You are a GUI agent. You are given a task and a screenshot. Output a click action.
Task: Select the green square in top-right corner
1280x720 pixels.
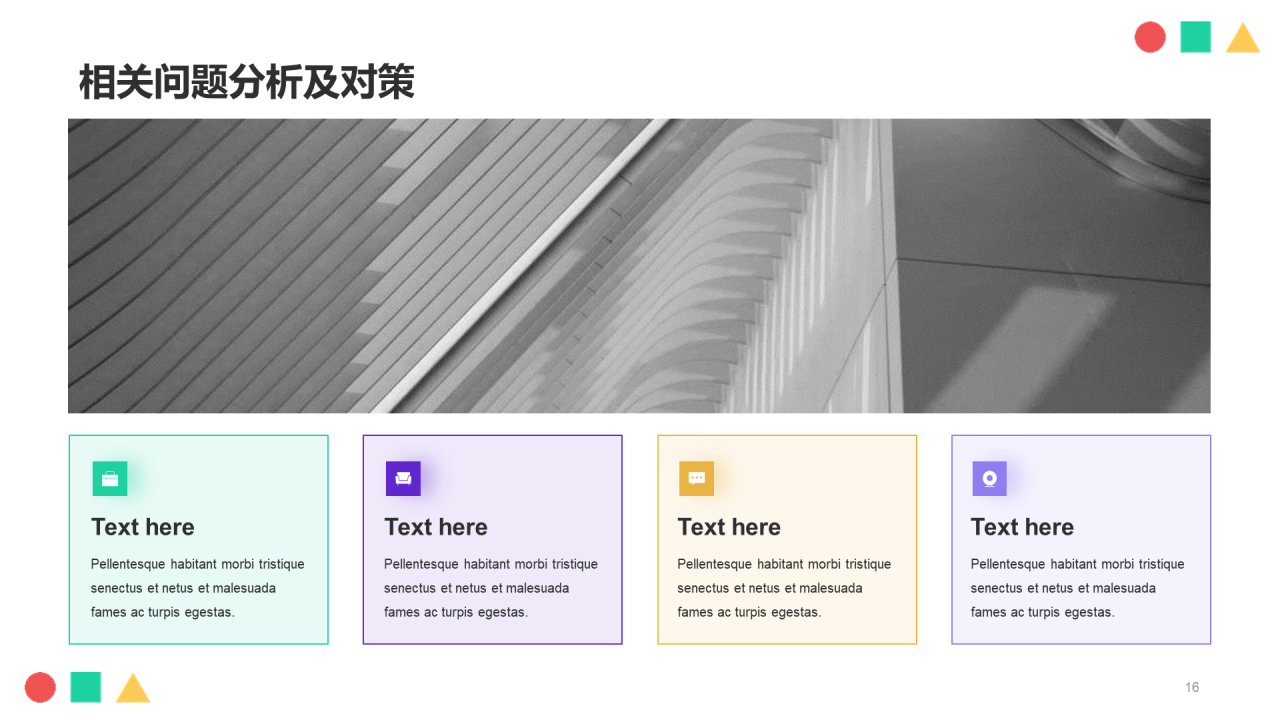click(x=1195, y=37)
